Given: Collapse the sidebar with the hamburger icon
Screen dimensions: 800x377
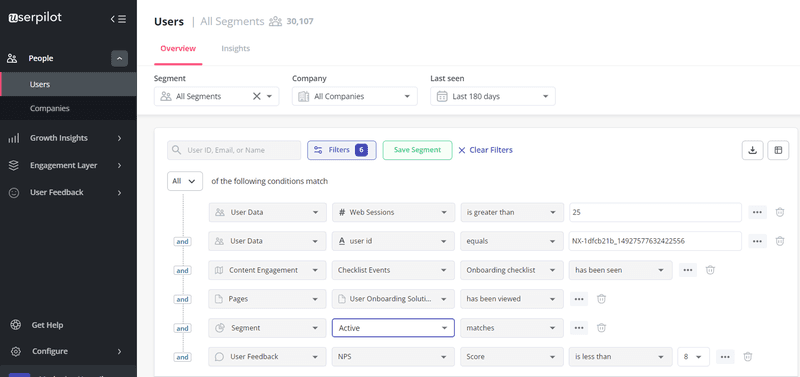Looking at the screenshot, I should pyautogui.click(x=118, y=19).
